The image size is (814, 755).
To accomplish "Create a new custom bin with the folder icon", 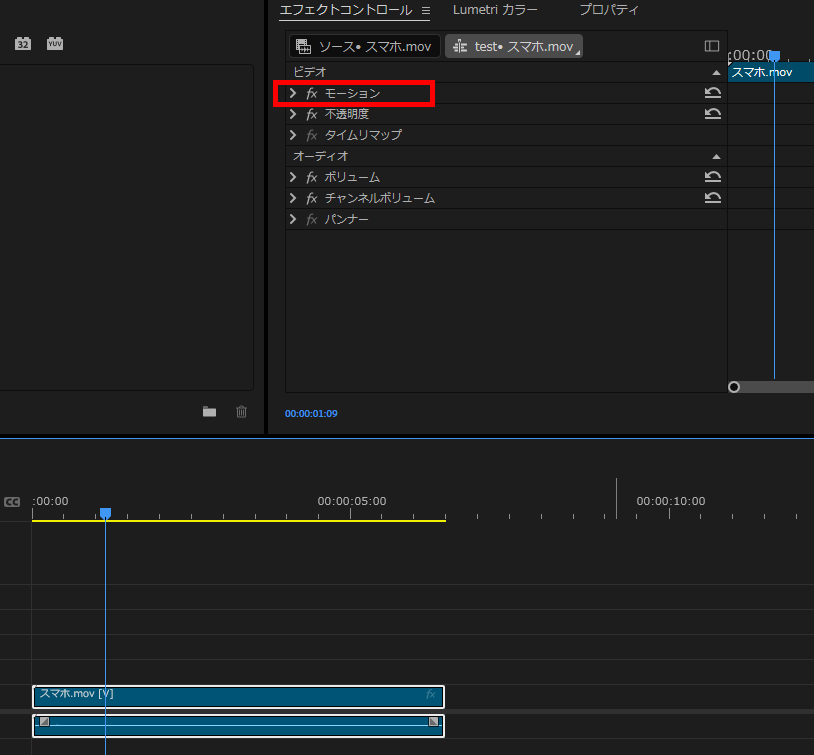I will coord(209,412).
